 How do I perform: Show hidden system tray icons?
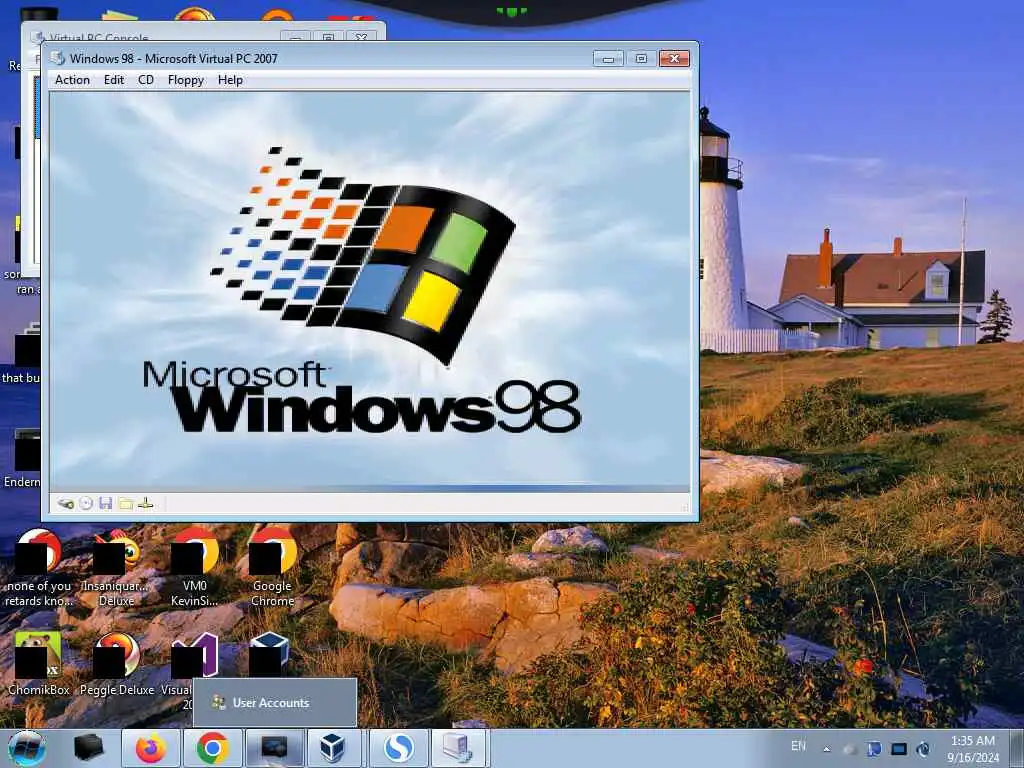827,749
